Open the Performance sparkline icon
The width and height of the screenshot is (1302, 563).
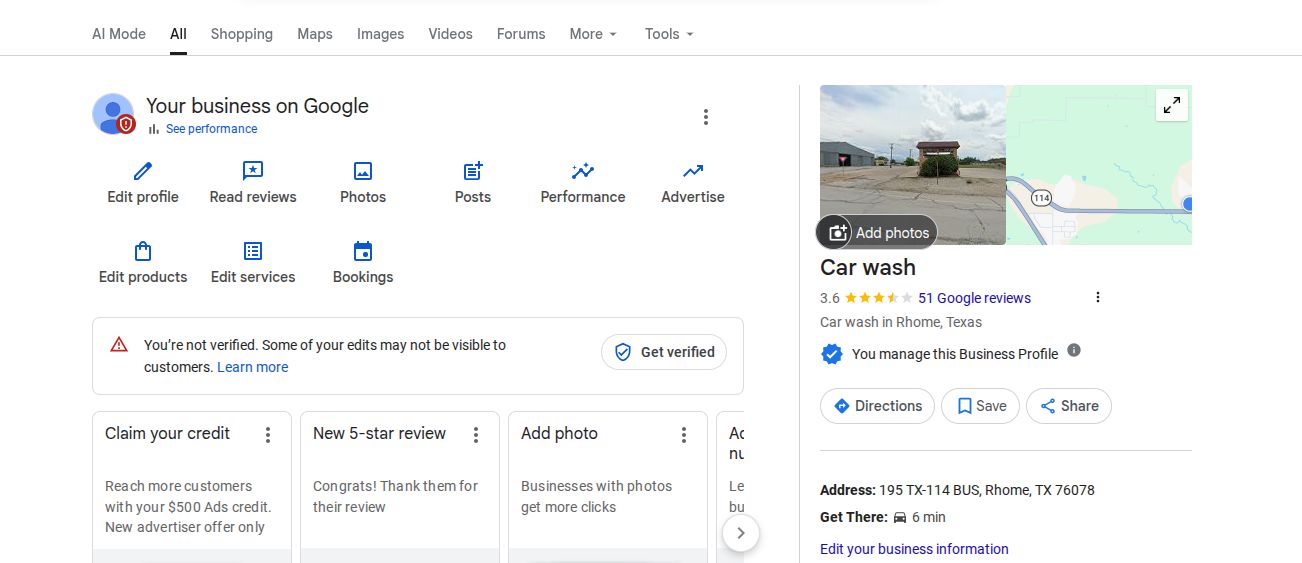[x=583, y=171]
